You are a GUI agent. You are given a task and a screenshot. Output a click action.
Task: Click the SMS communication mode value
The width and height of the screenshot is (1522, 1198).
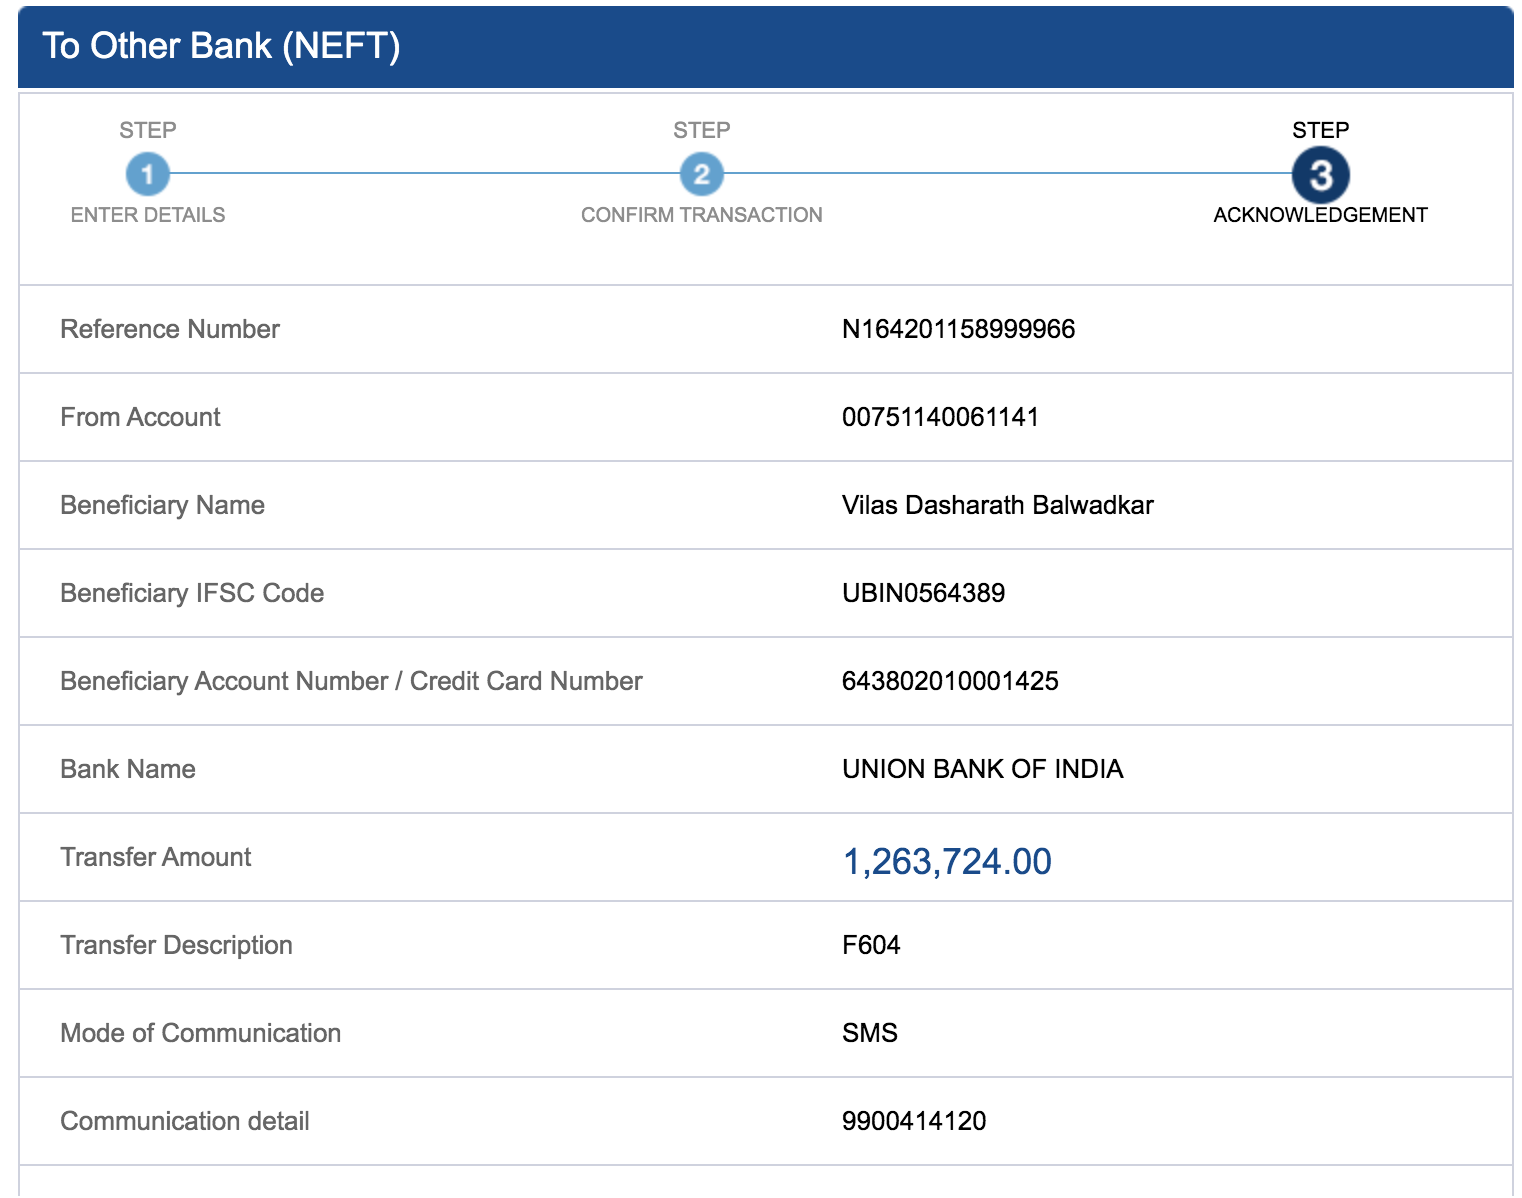pyautogui.click(x=870, y=1033)
